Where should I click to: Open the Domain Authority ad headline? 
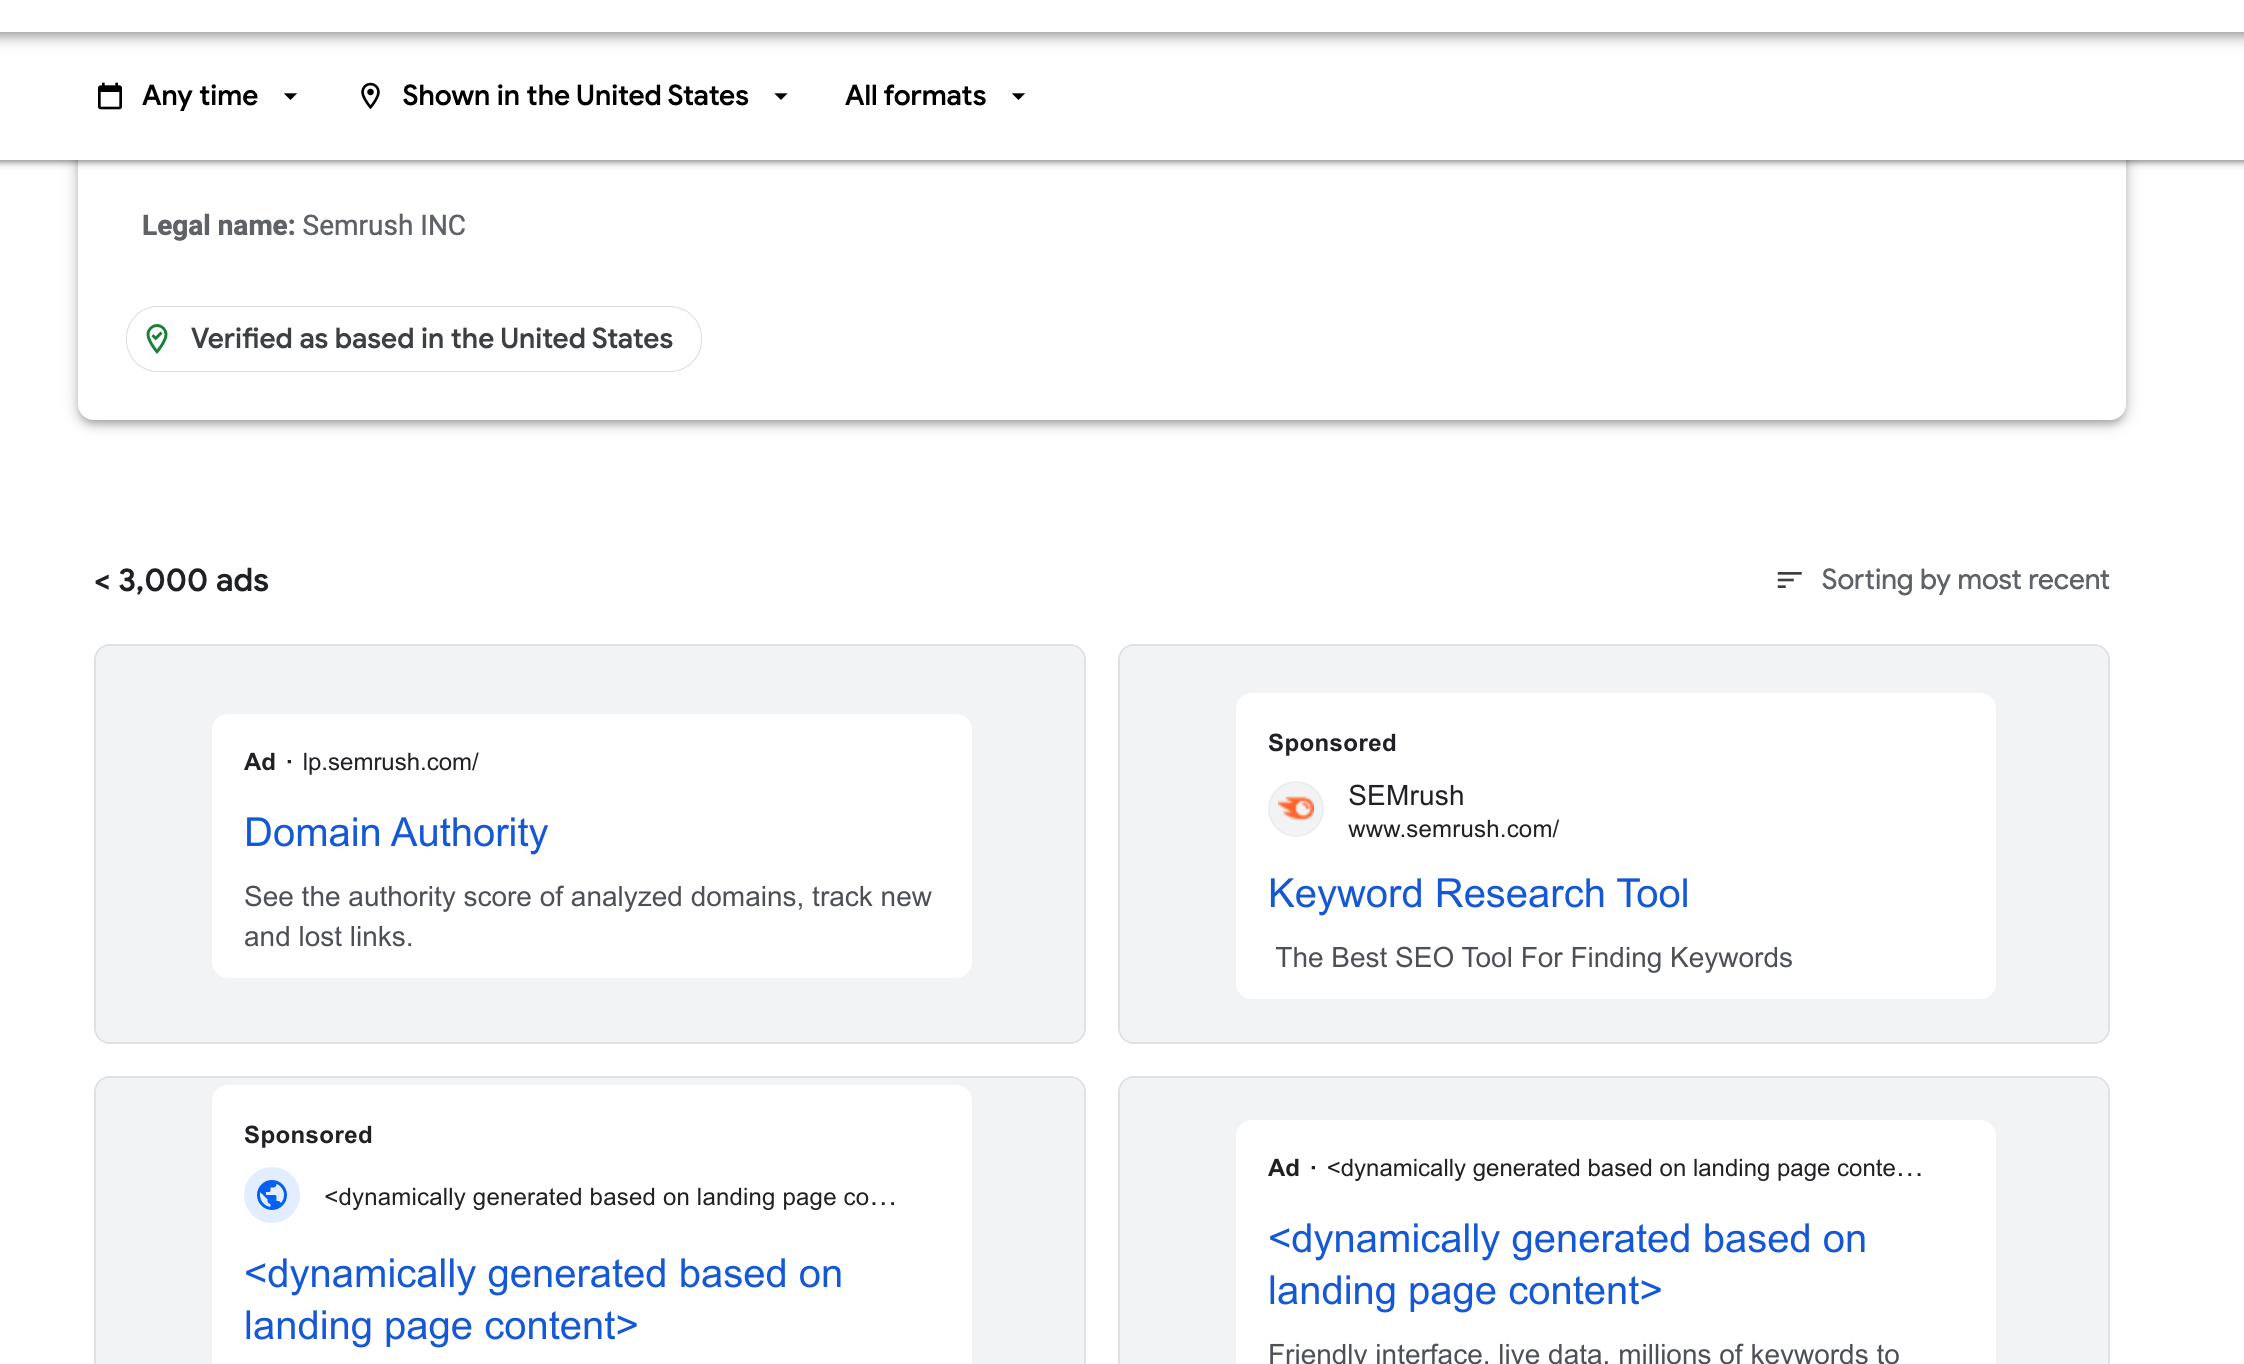(x=396, y=832)
